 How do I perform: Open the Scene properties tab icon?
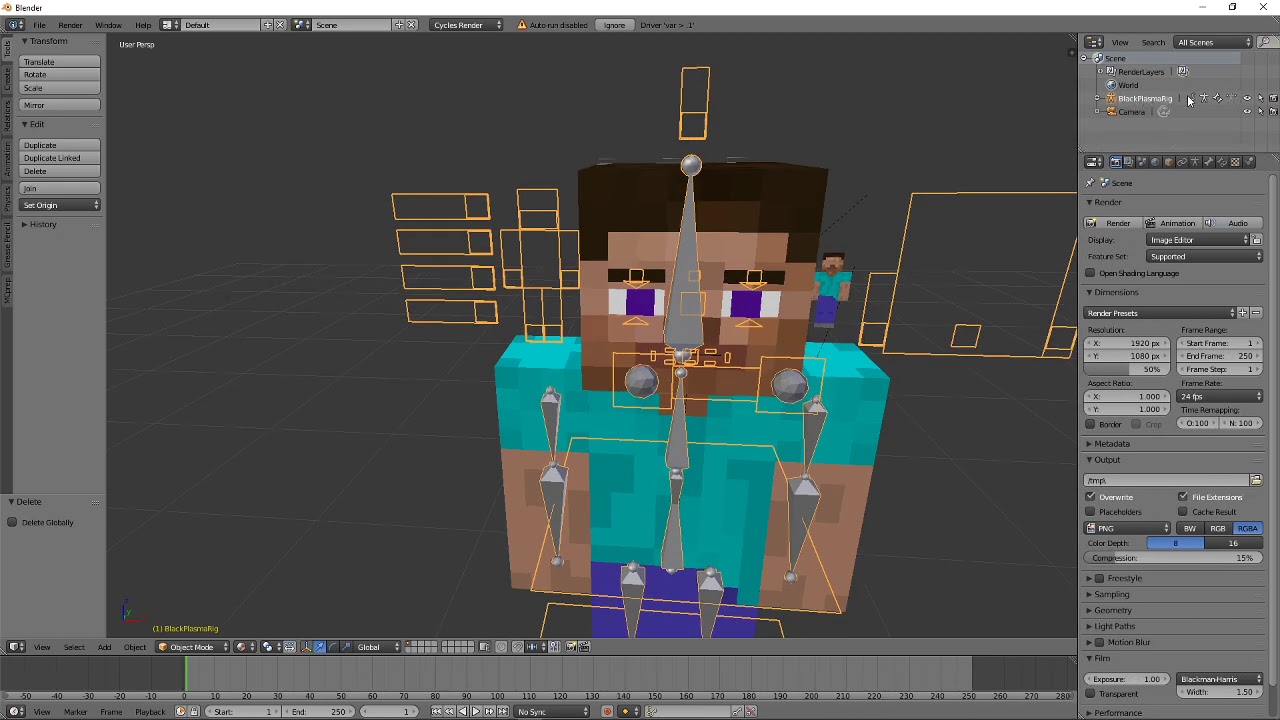pos(1142,162)
